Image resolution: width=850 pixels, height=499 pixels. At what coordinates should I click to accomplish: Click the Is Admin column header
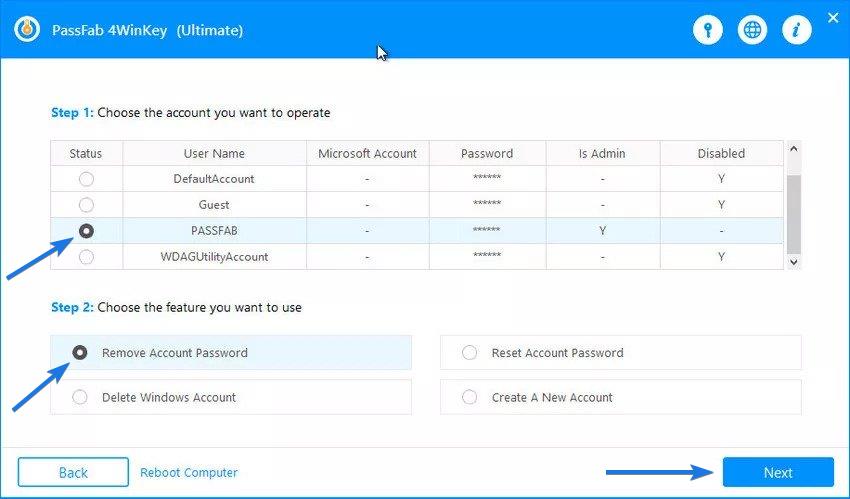click(x=602, y=153)
